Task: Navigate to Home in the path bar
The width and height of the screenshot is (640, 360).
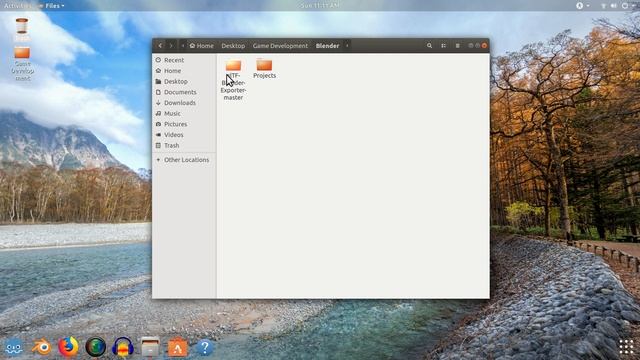Action: (202, 46)
